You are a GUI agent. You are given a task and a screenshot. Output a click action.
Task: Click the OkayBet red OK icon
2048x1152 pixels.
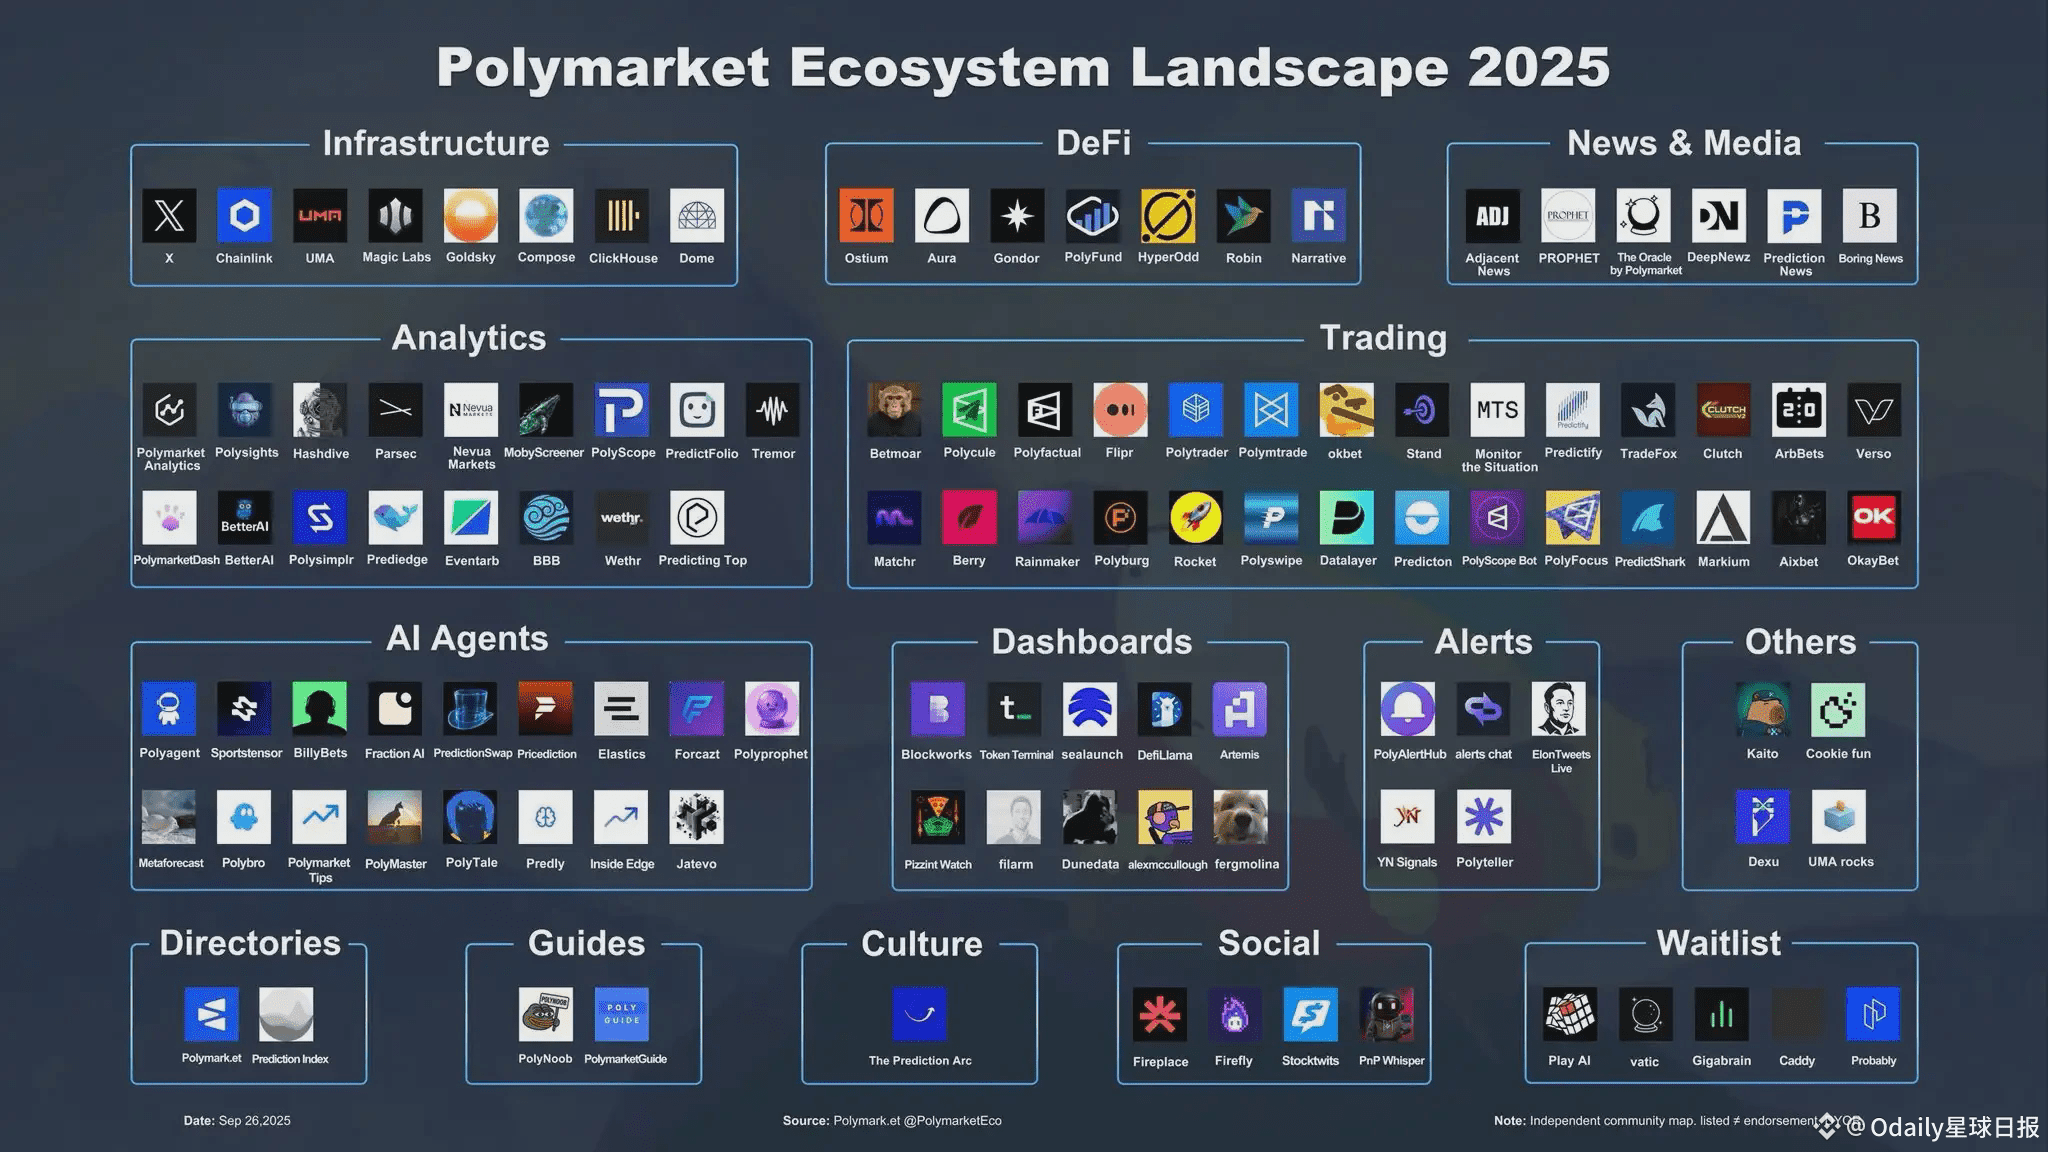(1873, 517)
